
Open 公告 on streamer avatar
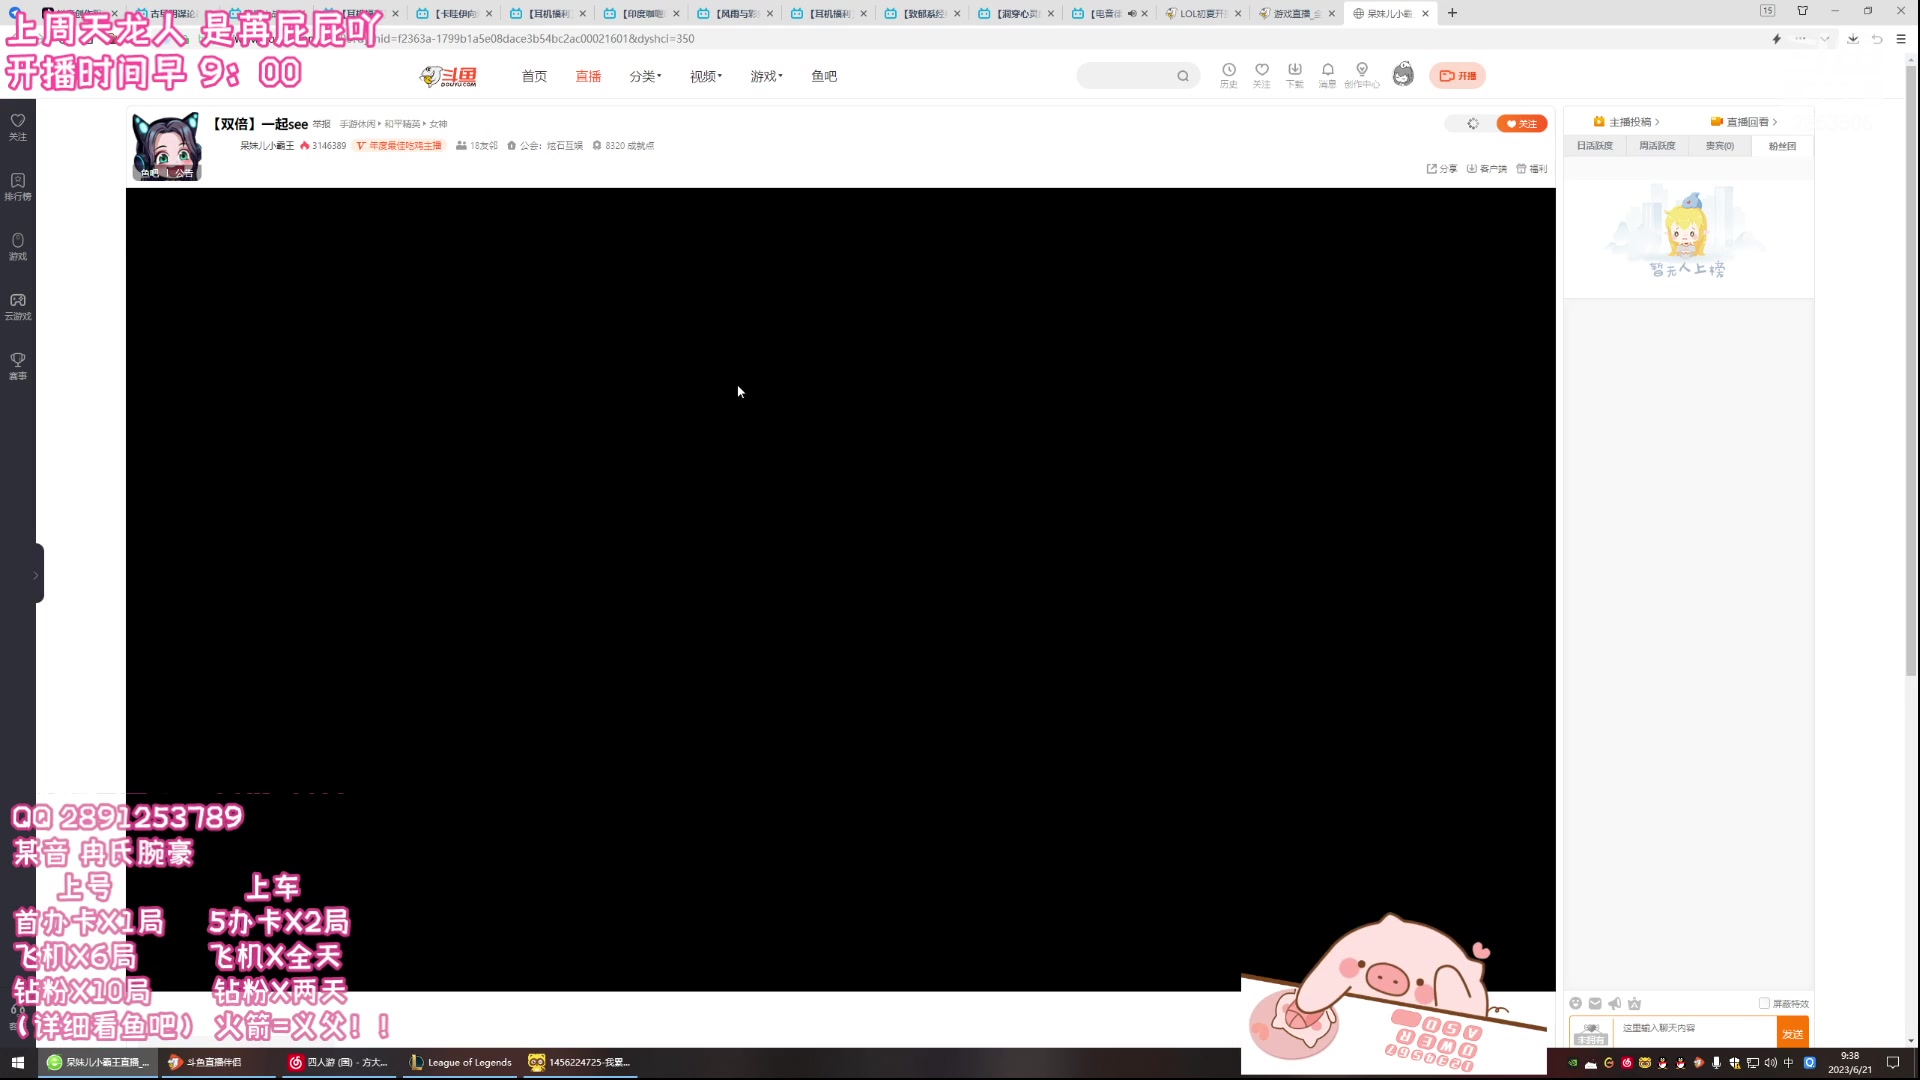[184, 173]
